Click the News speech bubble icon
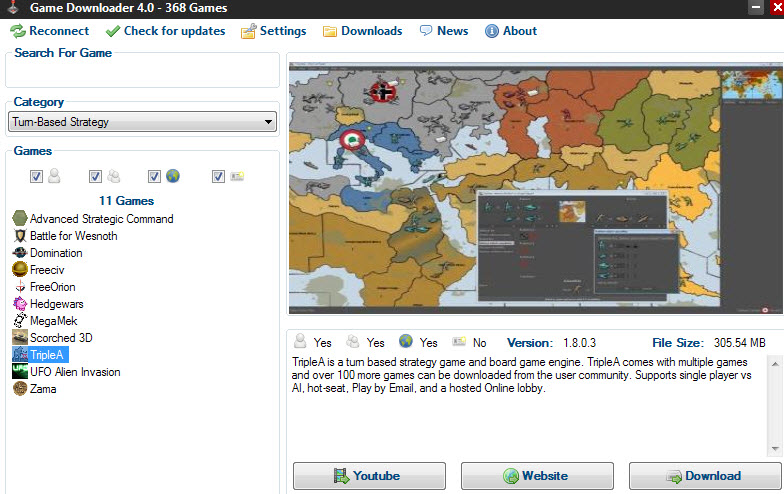 pos(426,30)
